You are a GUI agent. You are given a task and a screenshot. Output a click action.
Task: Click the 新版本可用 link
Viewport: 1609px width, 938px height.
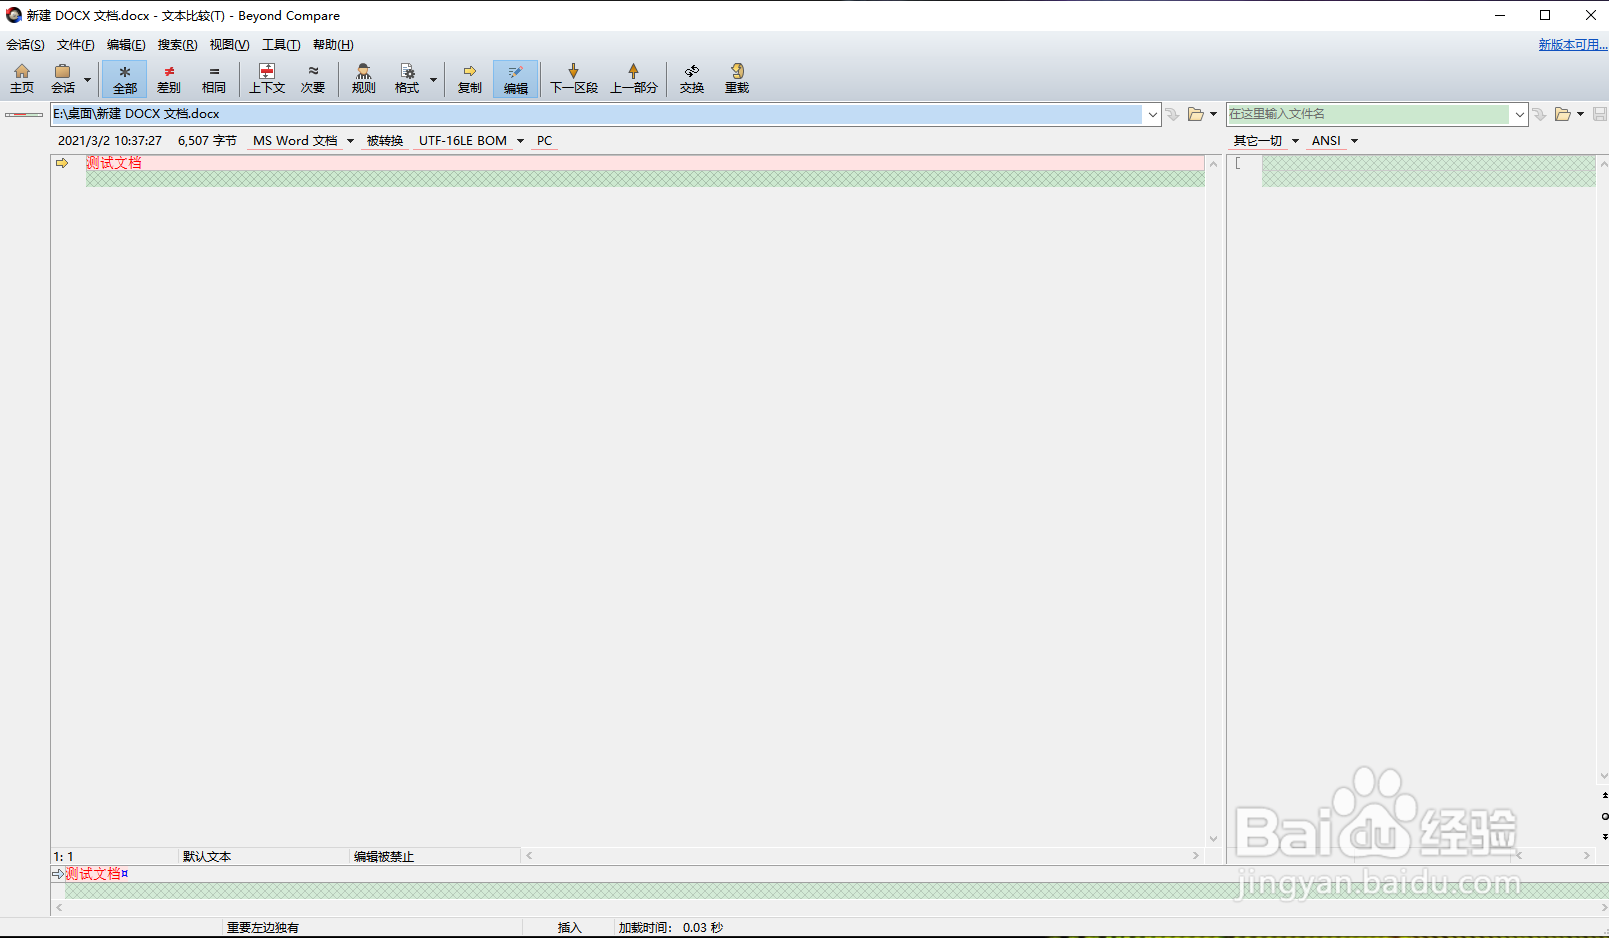(1573, 45)
